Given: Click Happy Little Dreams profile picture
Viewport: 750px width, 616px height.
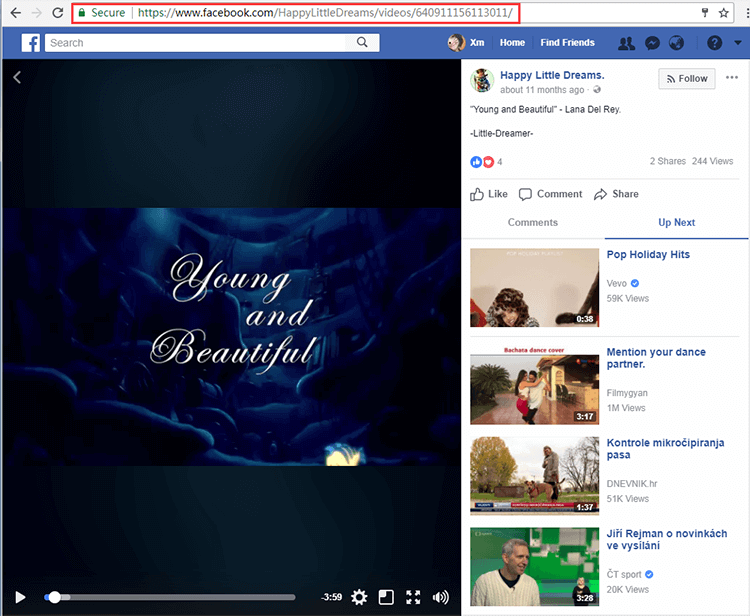Looking at the screenshot, I should (482, 80).
